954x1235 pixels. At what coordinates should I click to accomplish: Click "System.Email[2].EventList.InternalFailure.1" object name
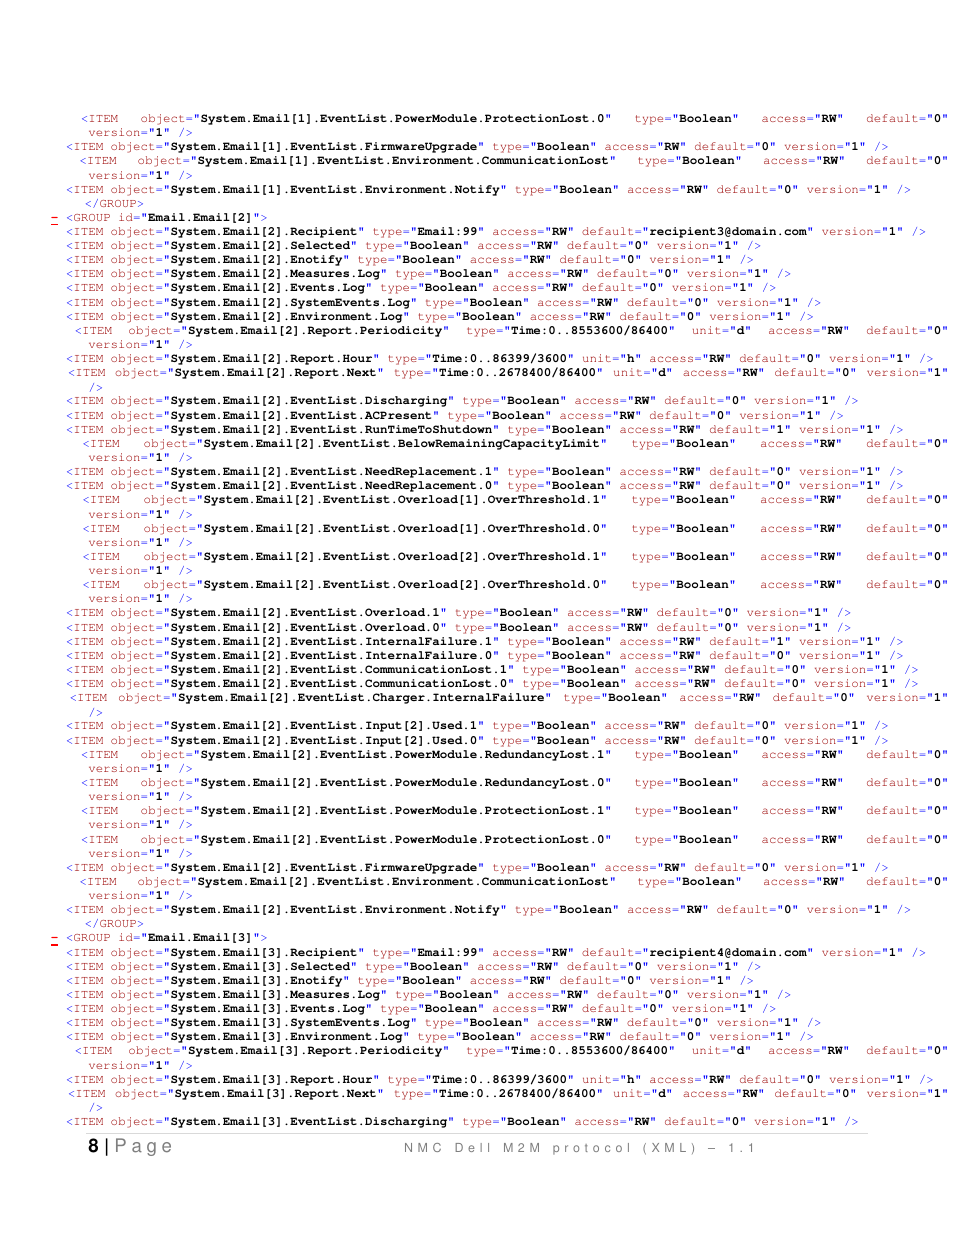[332, 642]
